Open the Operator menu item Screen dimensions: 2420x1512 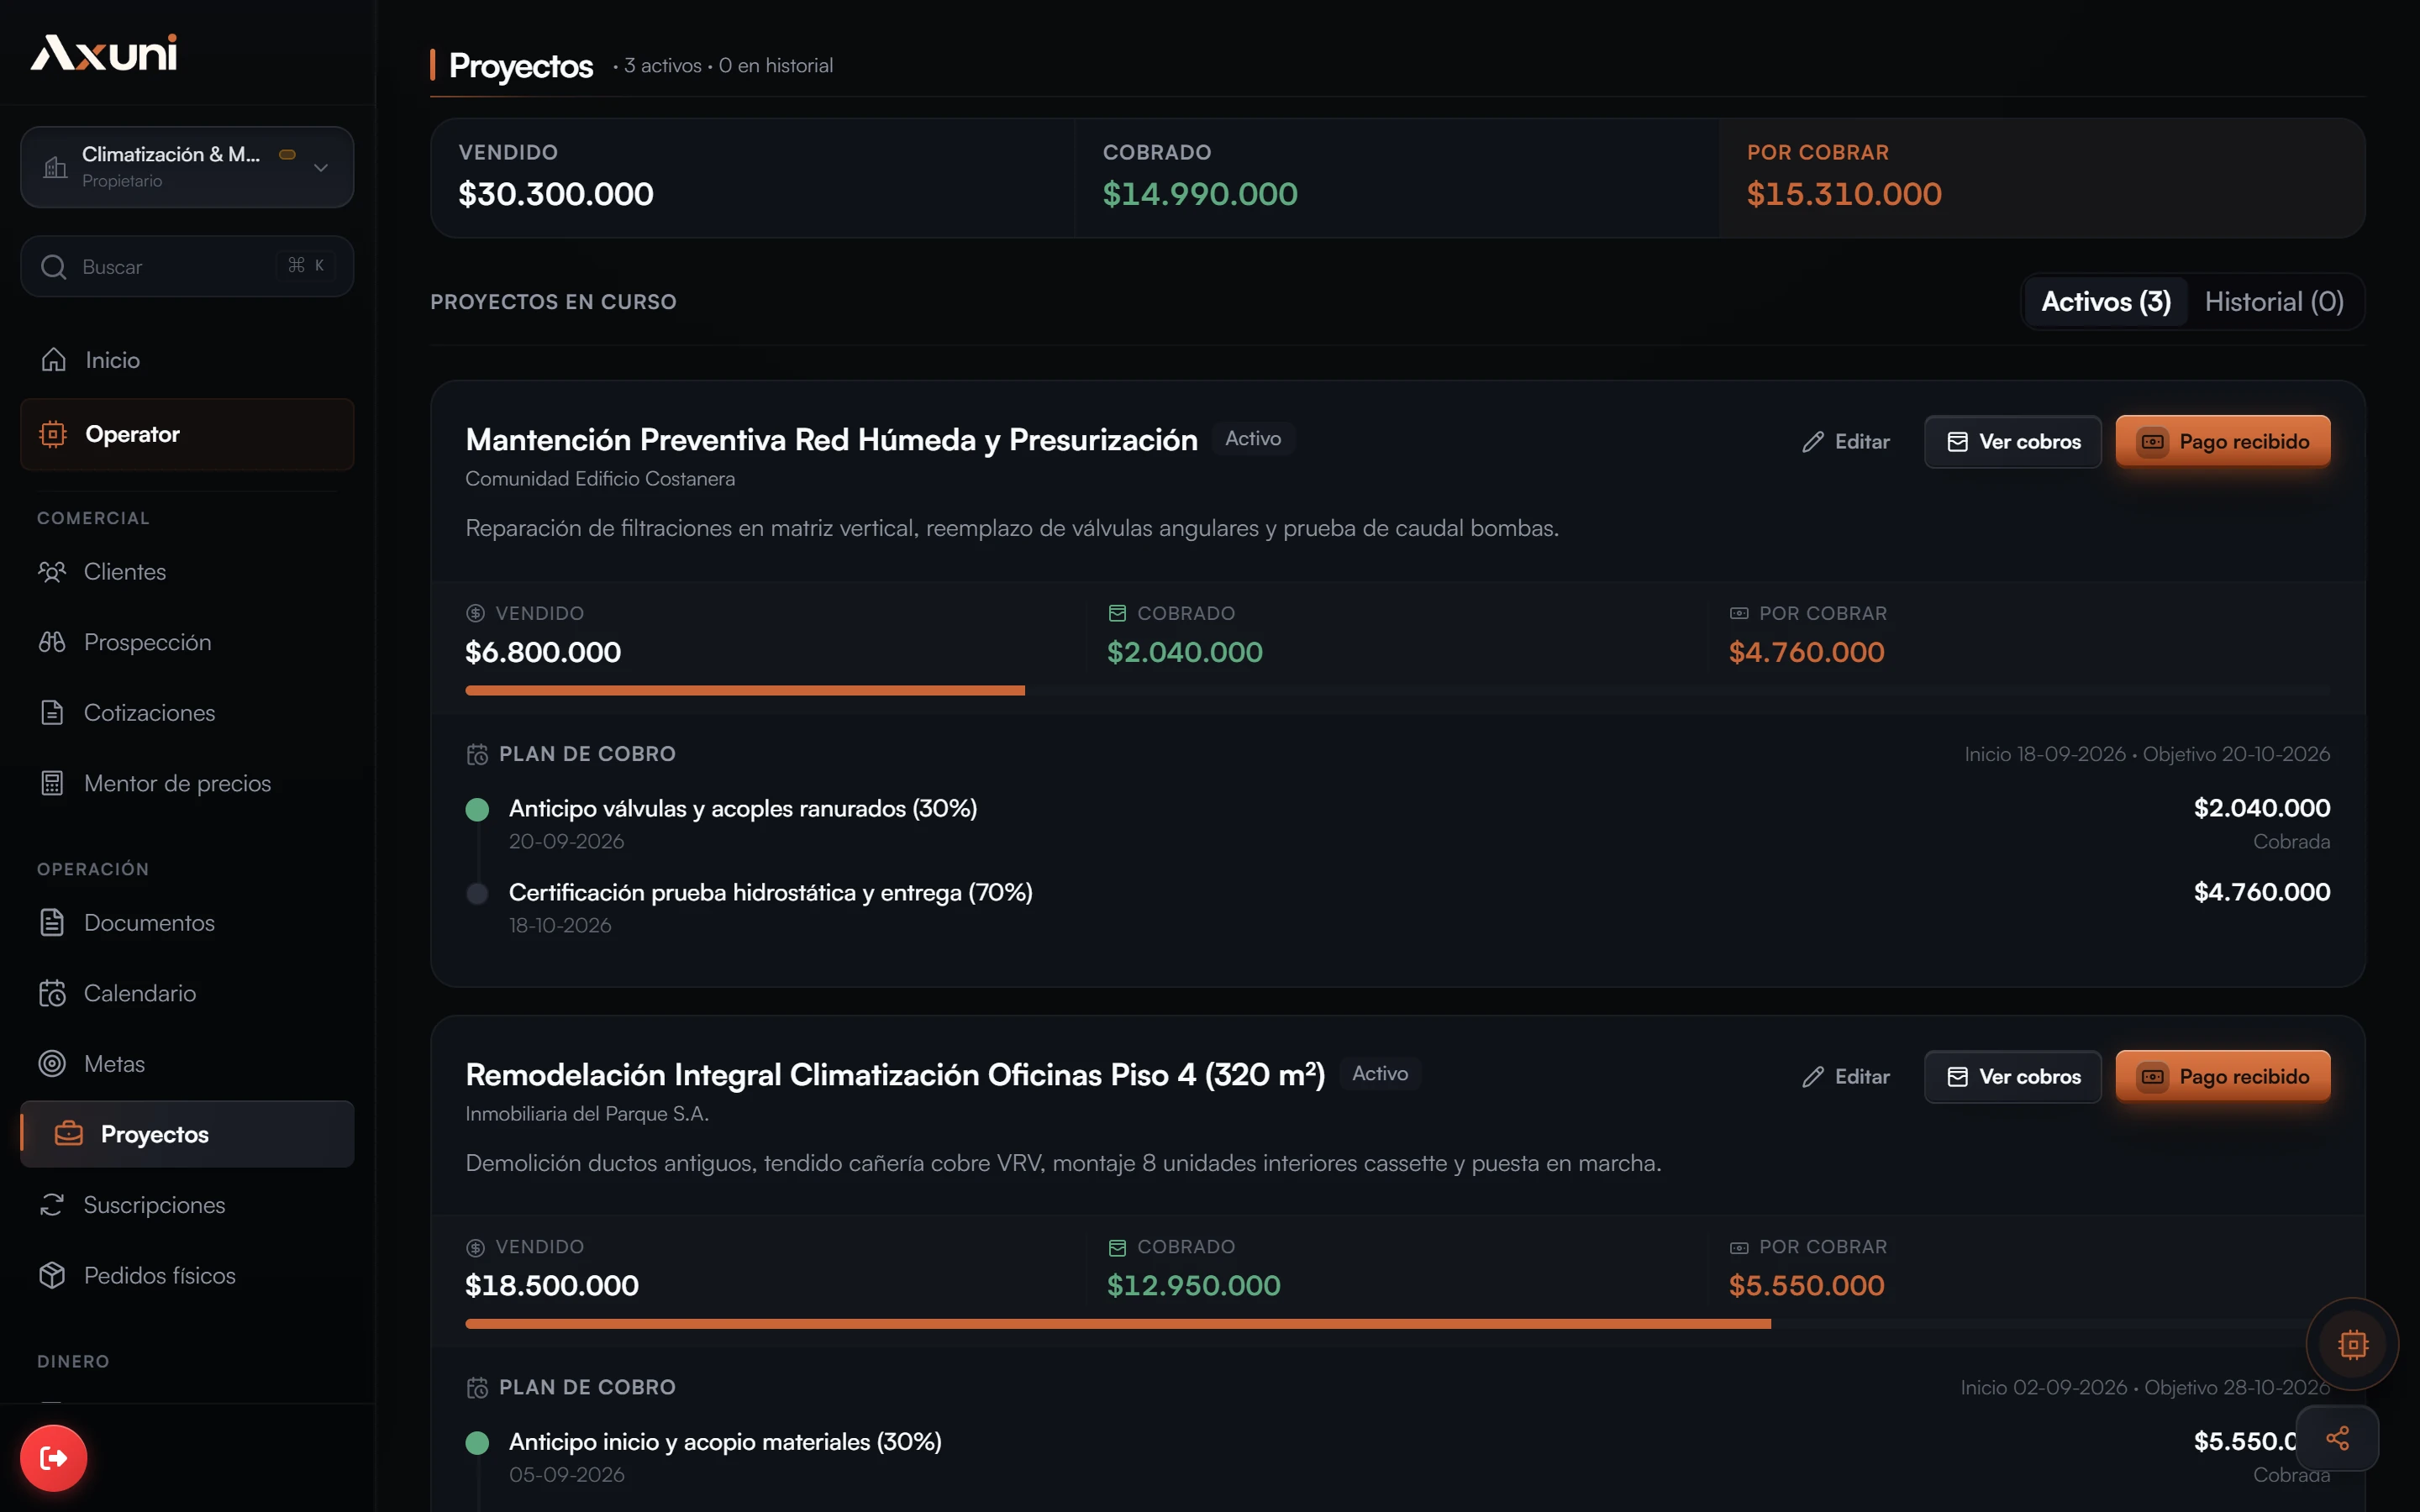(187, 434)
